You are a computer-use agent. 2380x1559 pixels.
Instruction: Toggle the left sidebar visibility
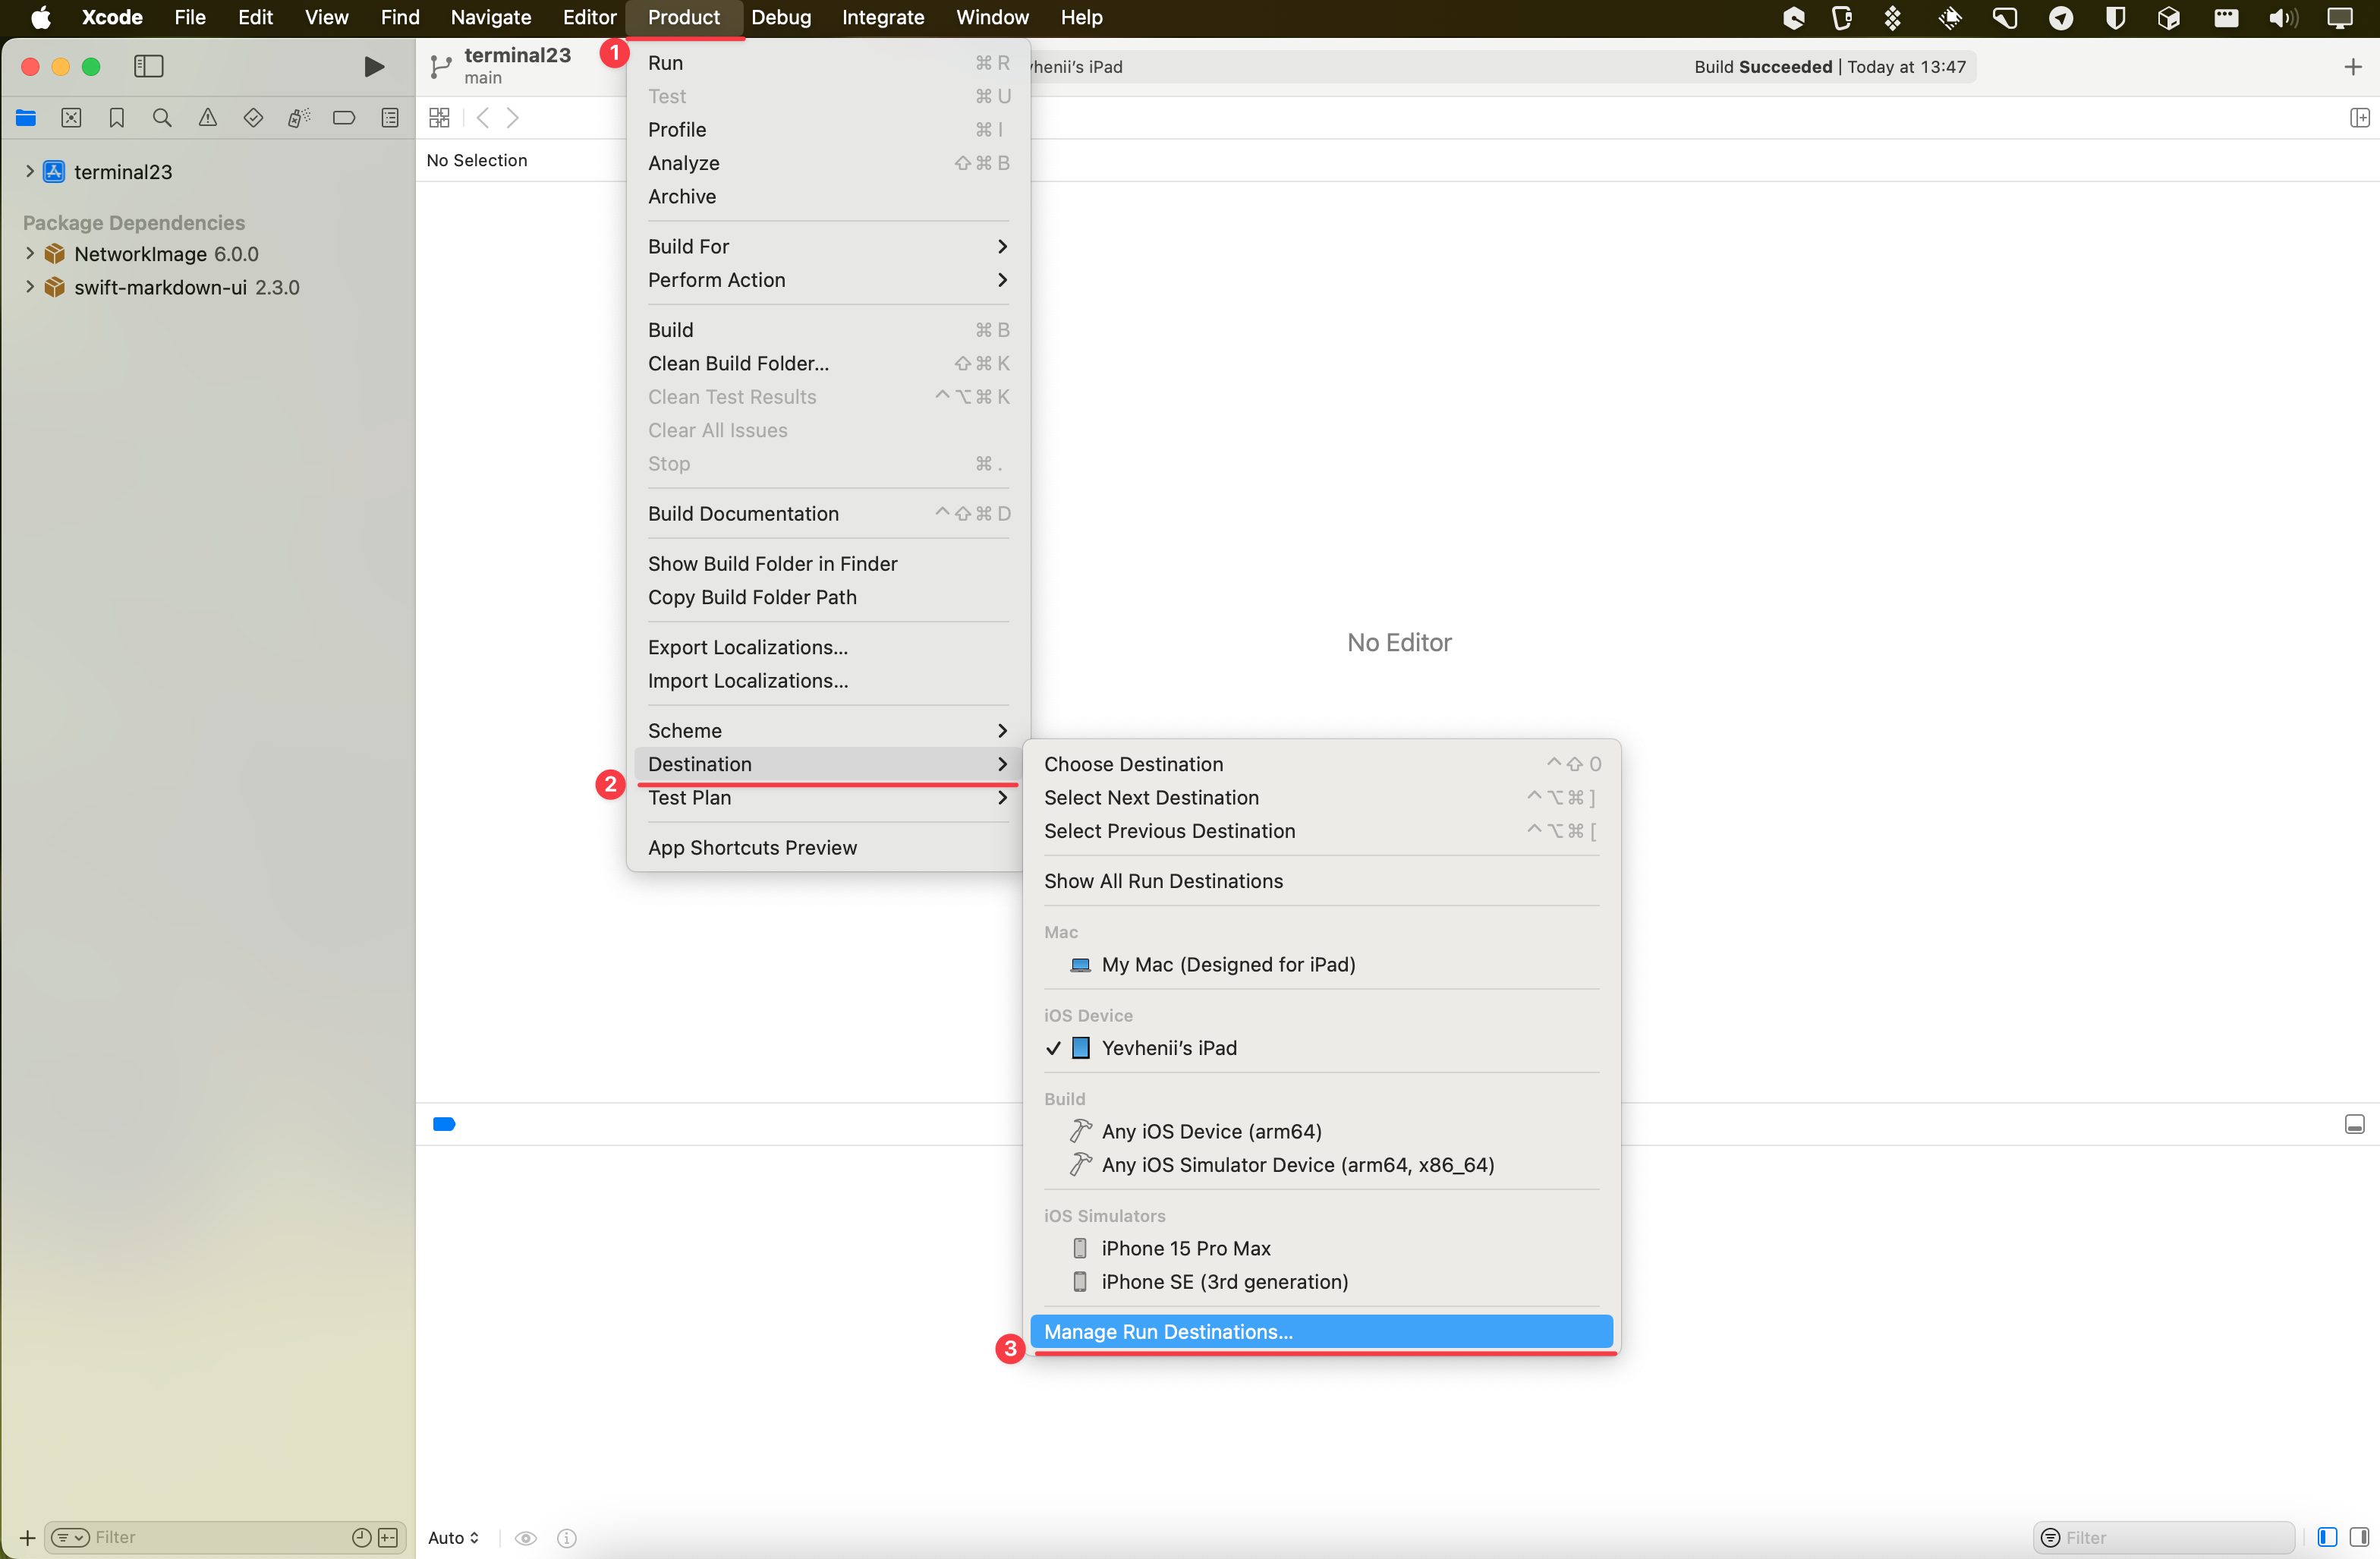click(148, 66)
